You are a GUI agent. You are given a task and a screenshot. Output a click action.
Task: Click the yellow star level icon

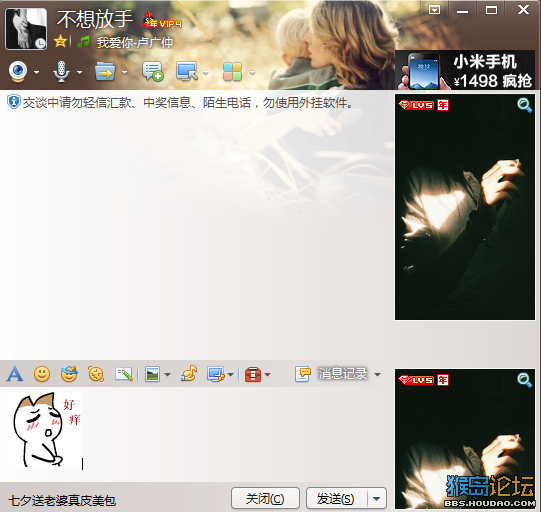[x=60, y=41]
